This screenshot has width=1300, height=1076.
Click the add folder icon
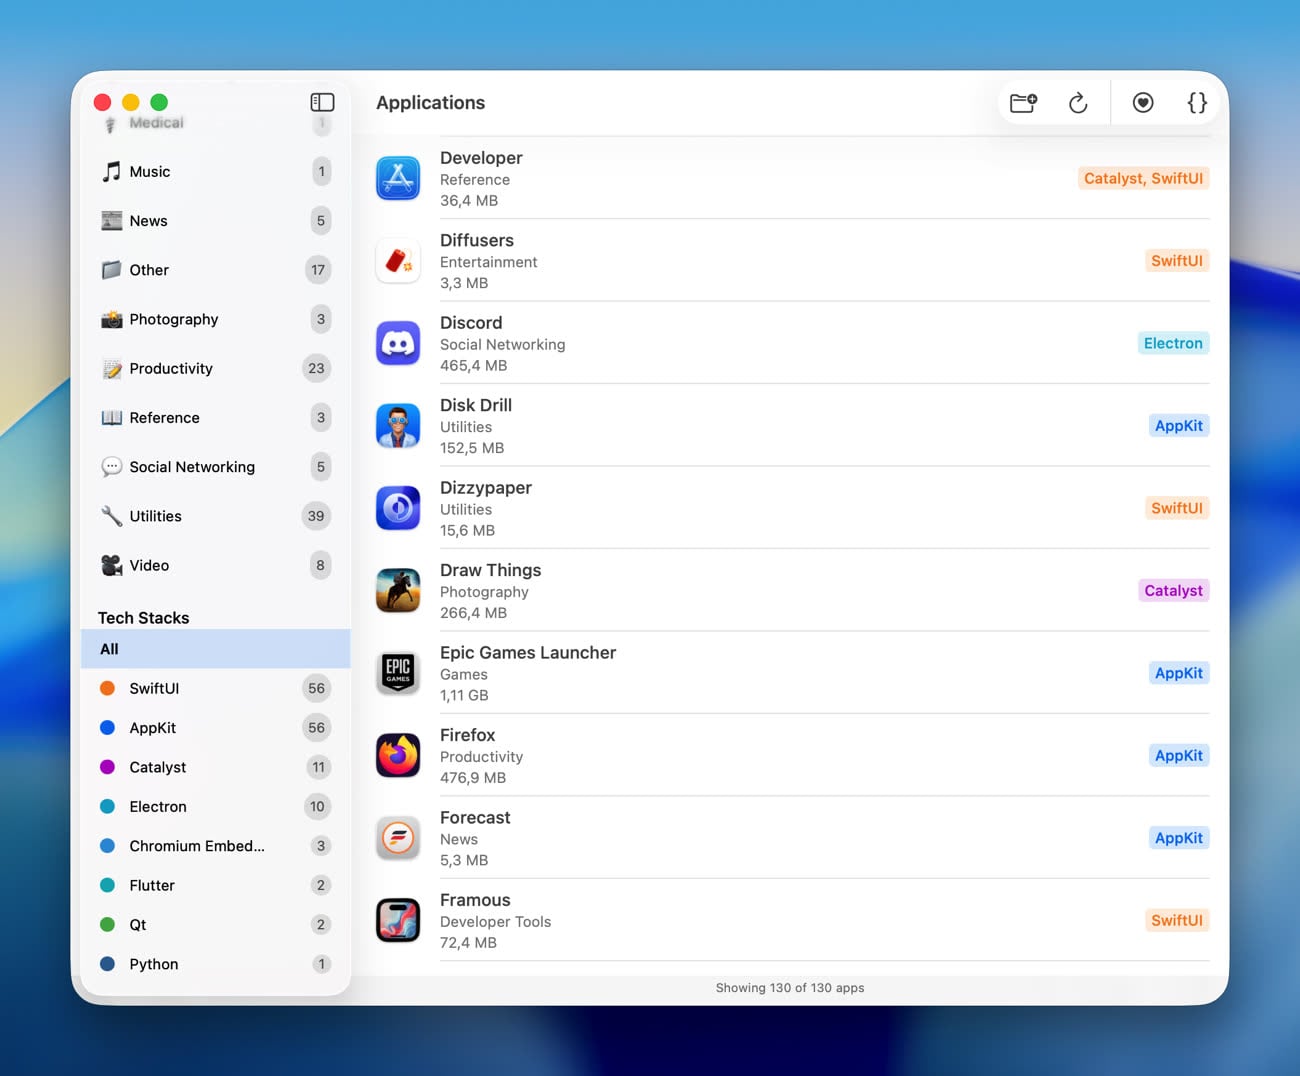click(1022, 102)
